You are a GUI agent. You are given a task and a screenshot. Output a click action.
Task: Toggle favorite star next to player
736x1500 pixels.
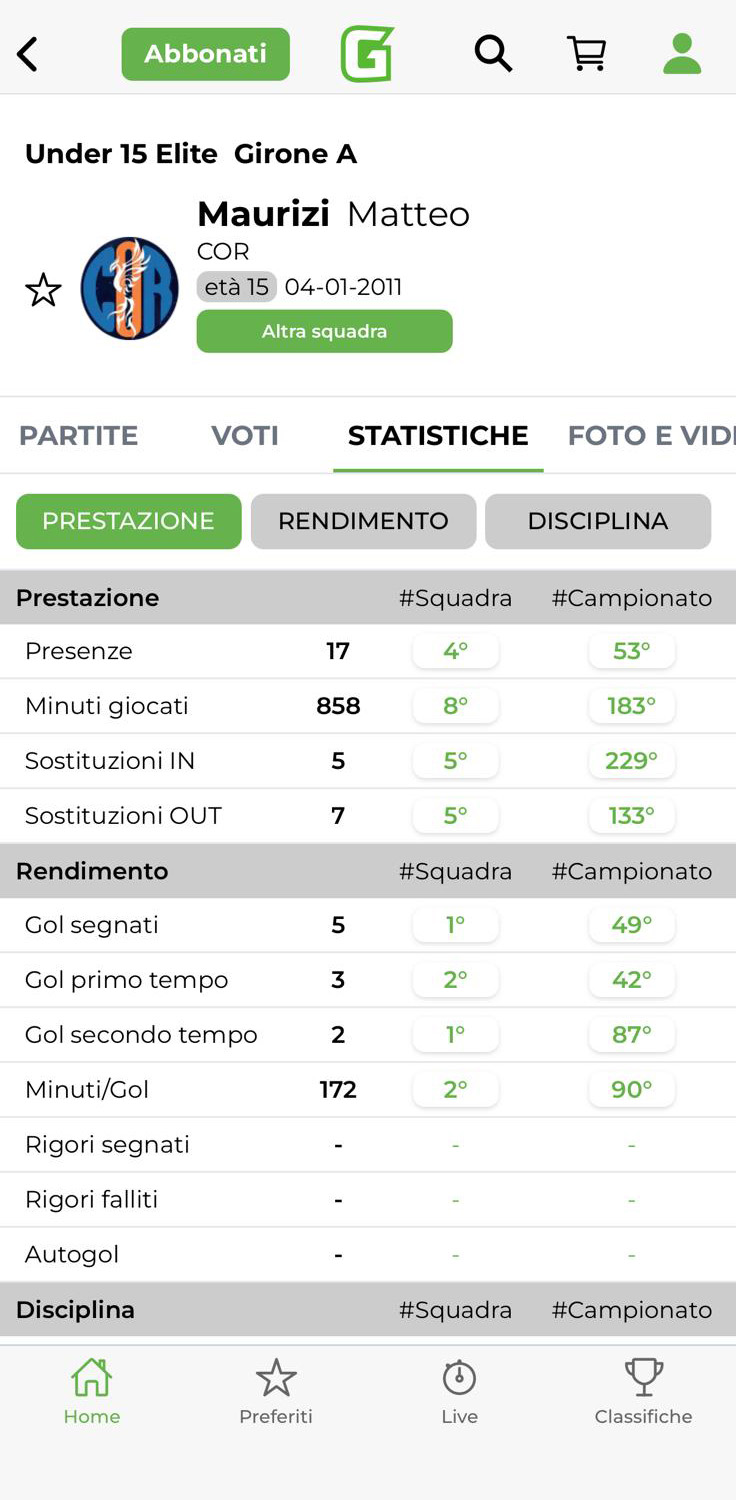click(x=43, y=290)
